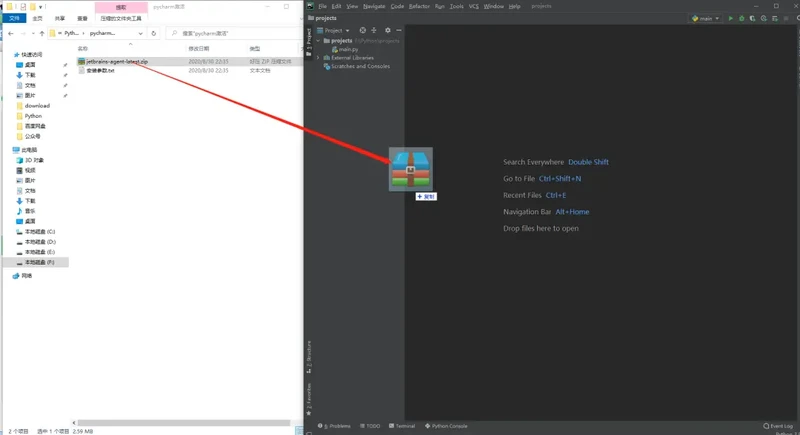This screenshot has height=435, width=800.
Task: Click the refresh button beside Explorer address bar
Action: coord(154,33)
